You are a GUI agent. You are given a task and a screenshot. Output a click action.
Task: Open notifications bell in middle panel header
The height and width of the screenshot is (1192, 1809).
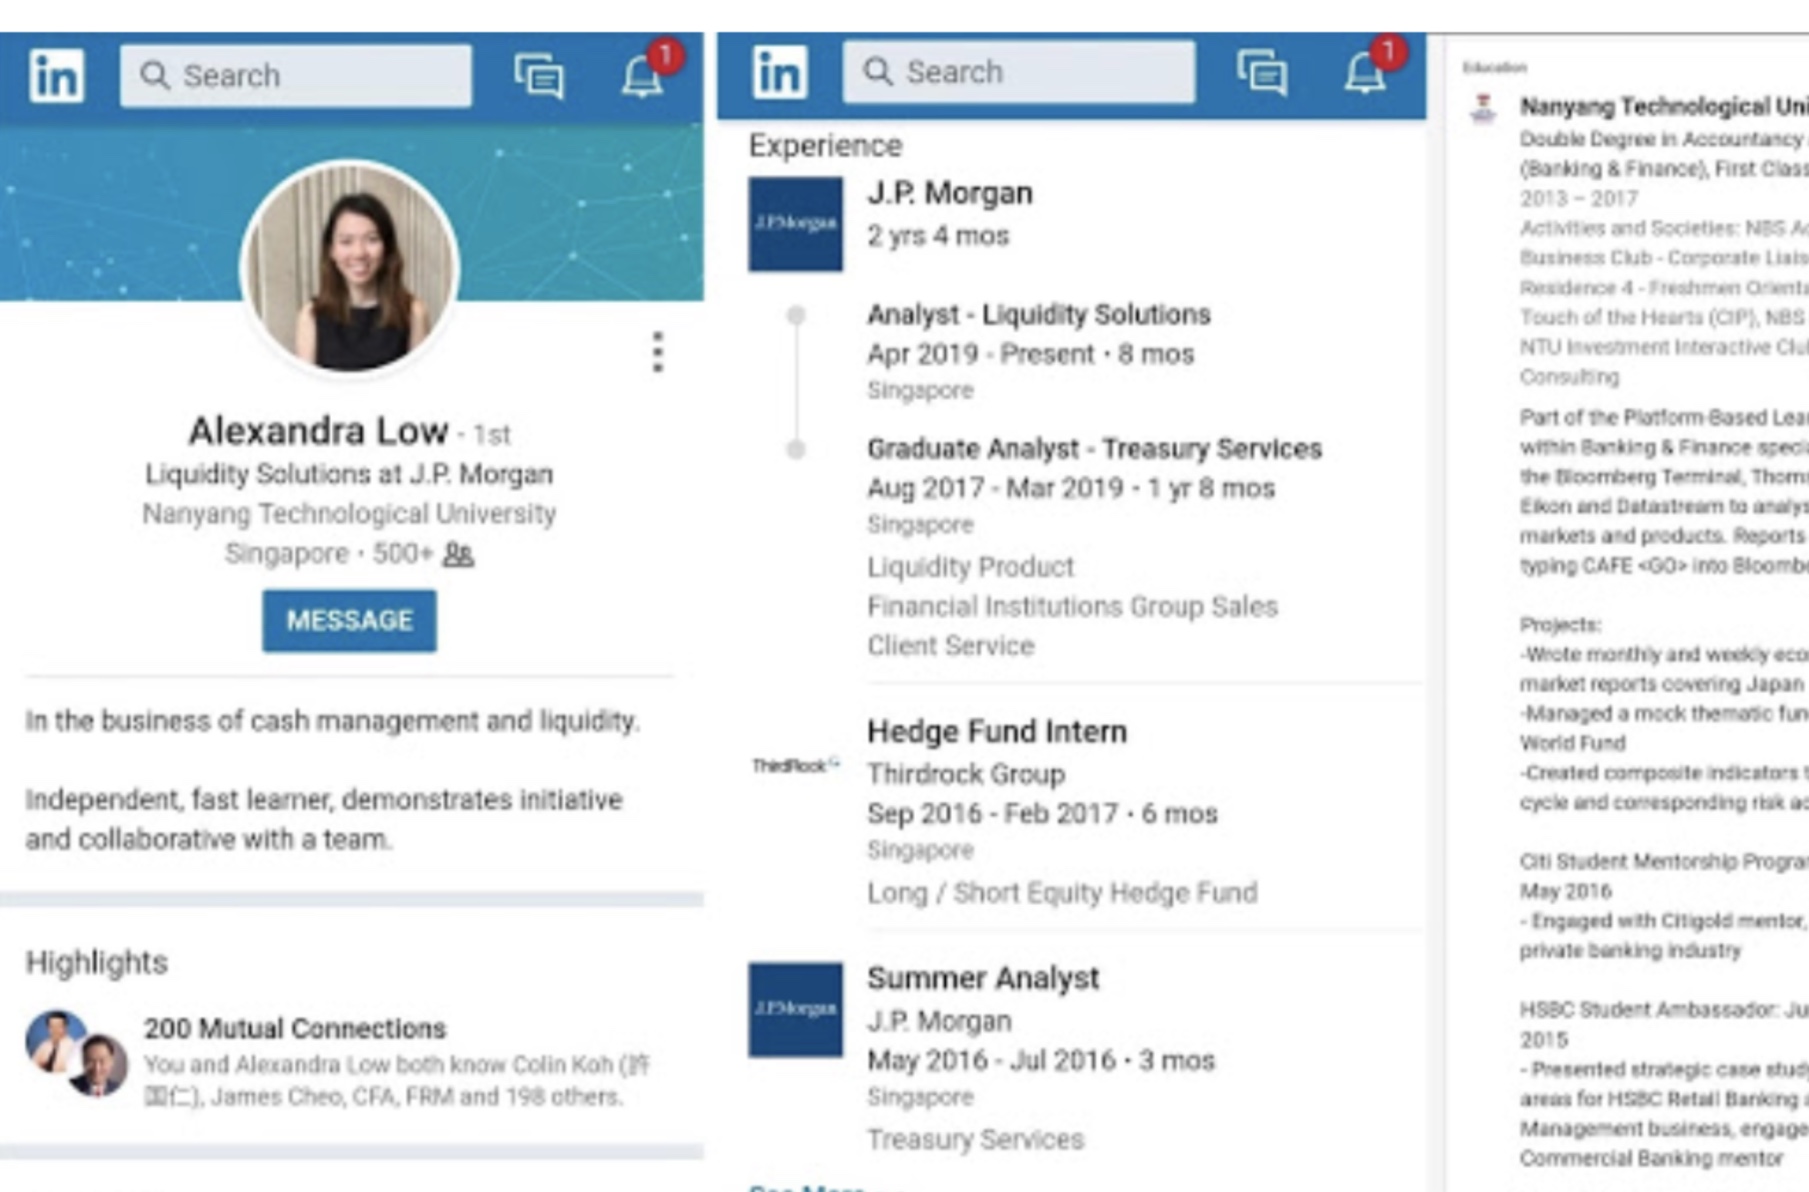(1365, 72)
